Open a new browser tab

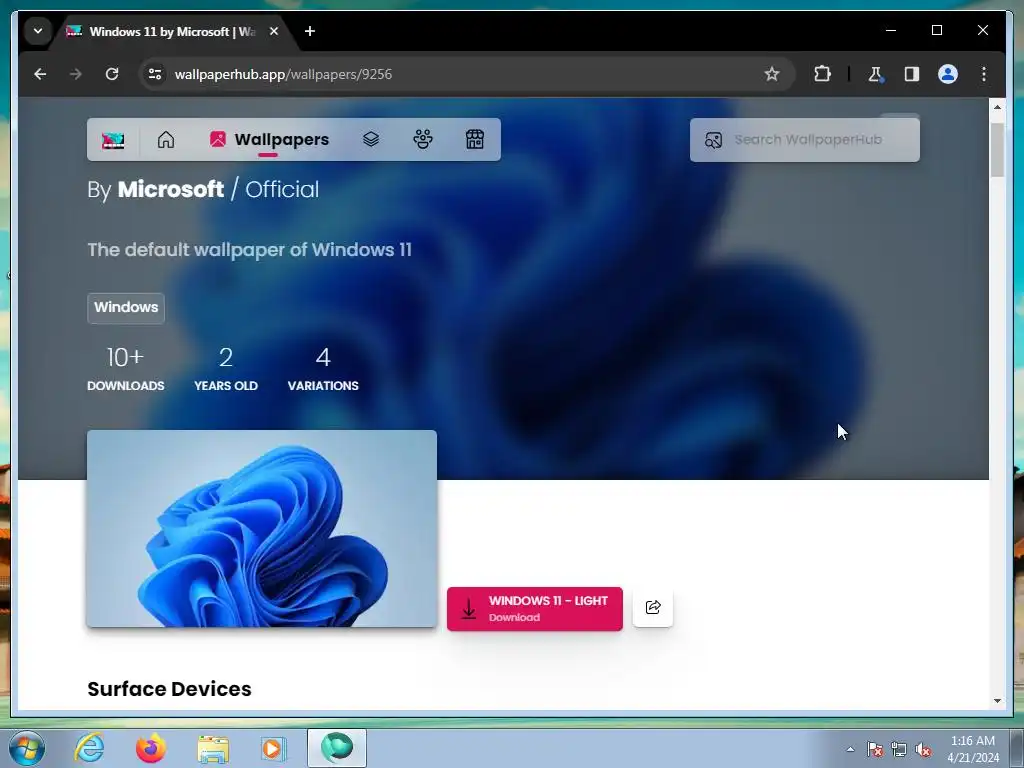(x=310, y=31)
